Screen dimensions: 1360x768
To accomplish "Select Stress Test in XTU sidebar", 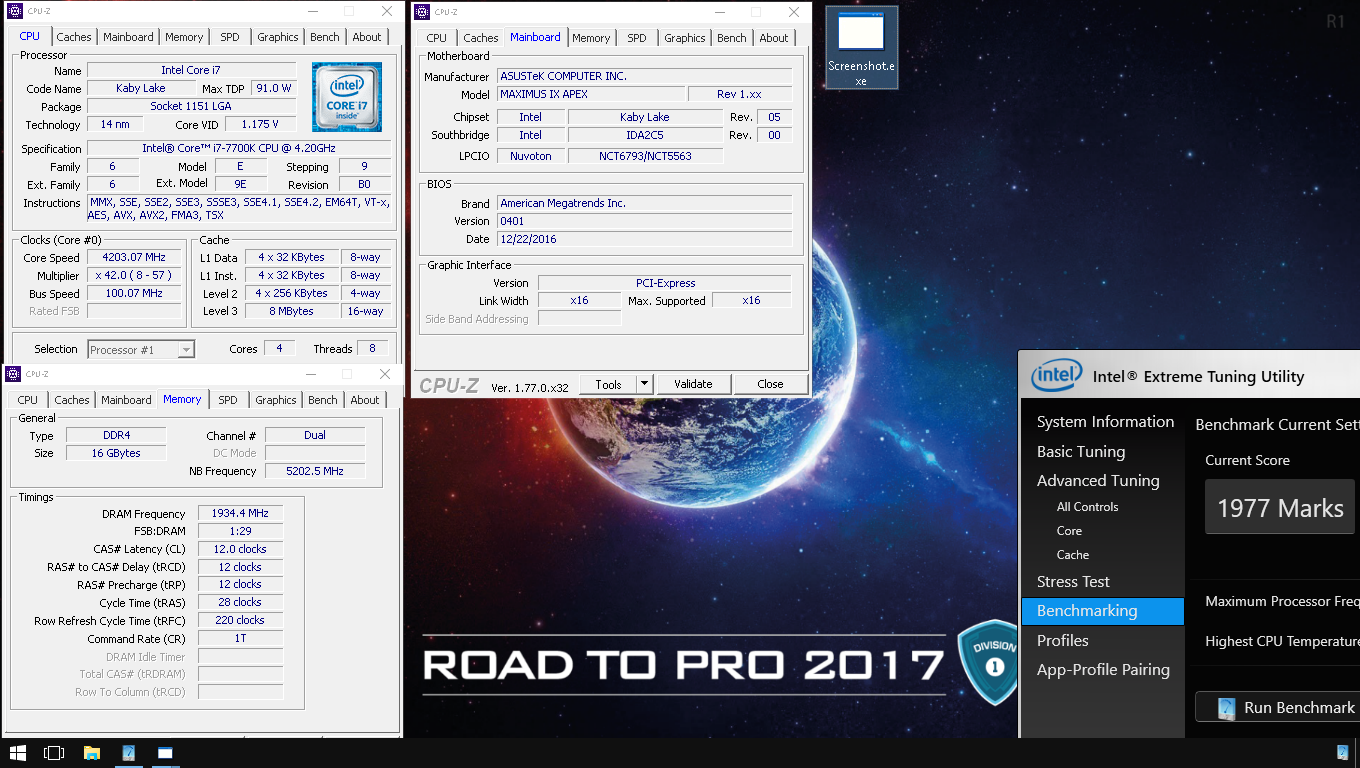I will pyautogui.click(x=1073, y=582).
